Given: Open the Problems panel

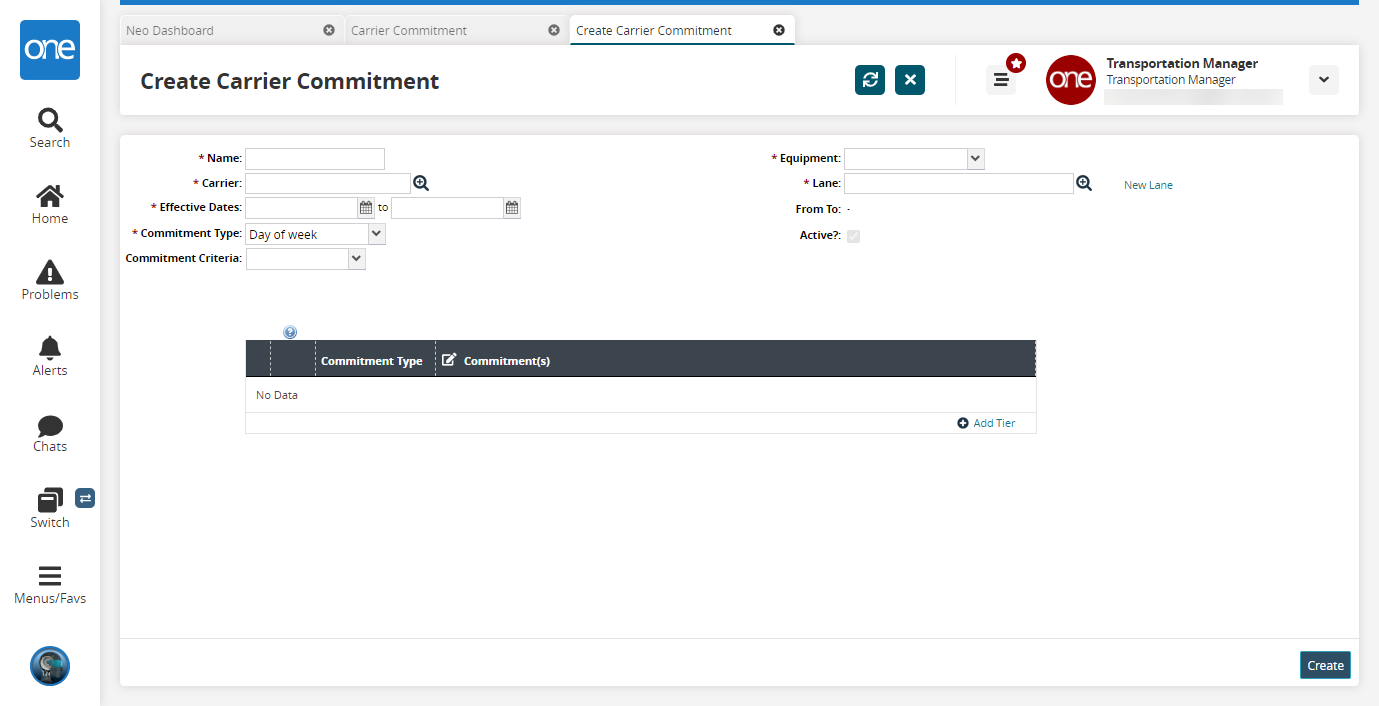Looking at the screenshot, I should click(x=50, y=281).
